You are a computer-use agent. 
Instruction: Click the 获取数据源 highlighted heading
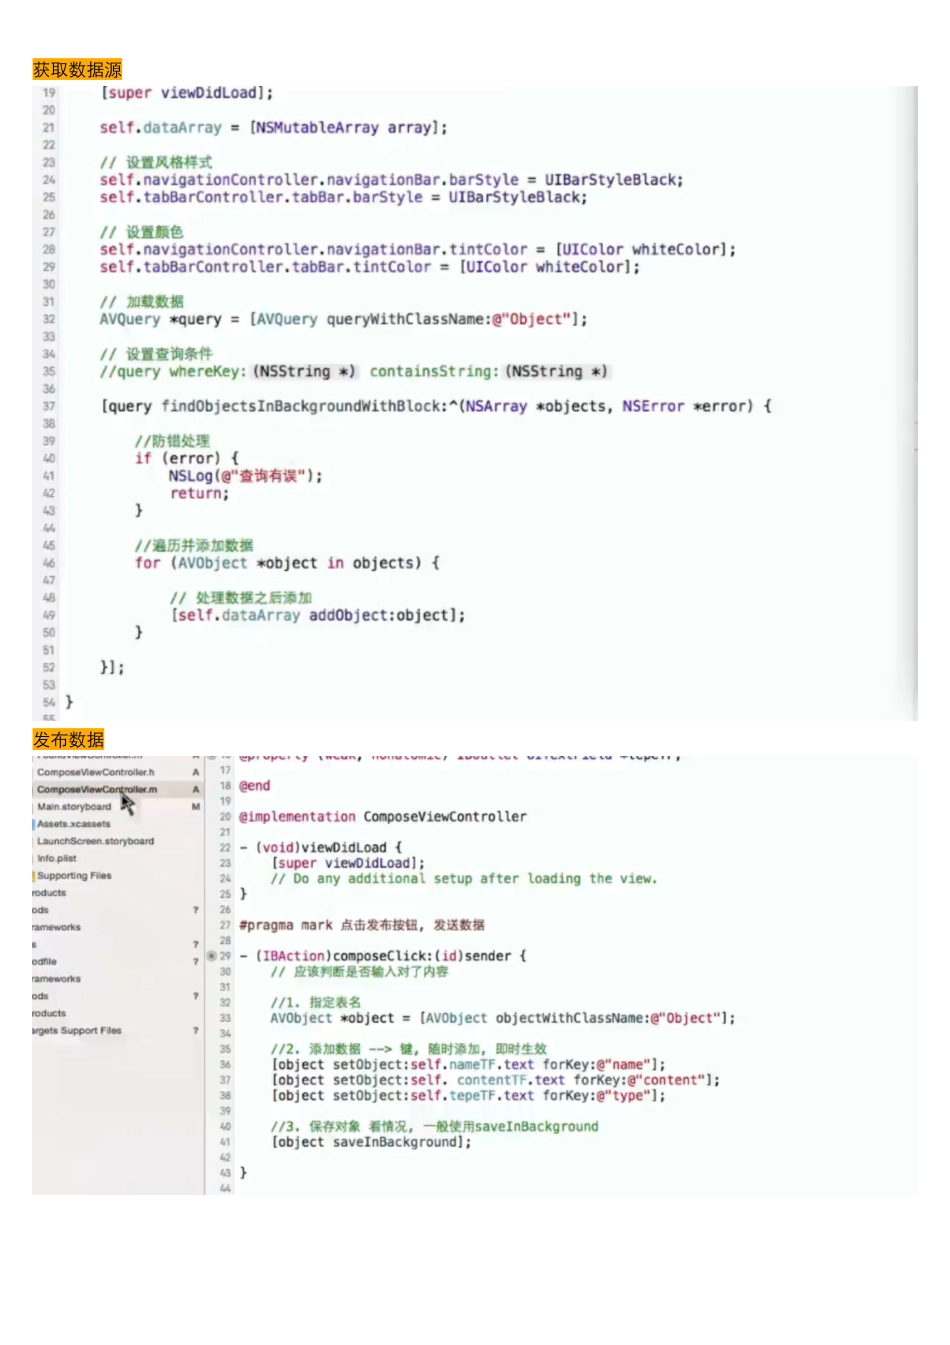click(x=77, y=69)
